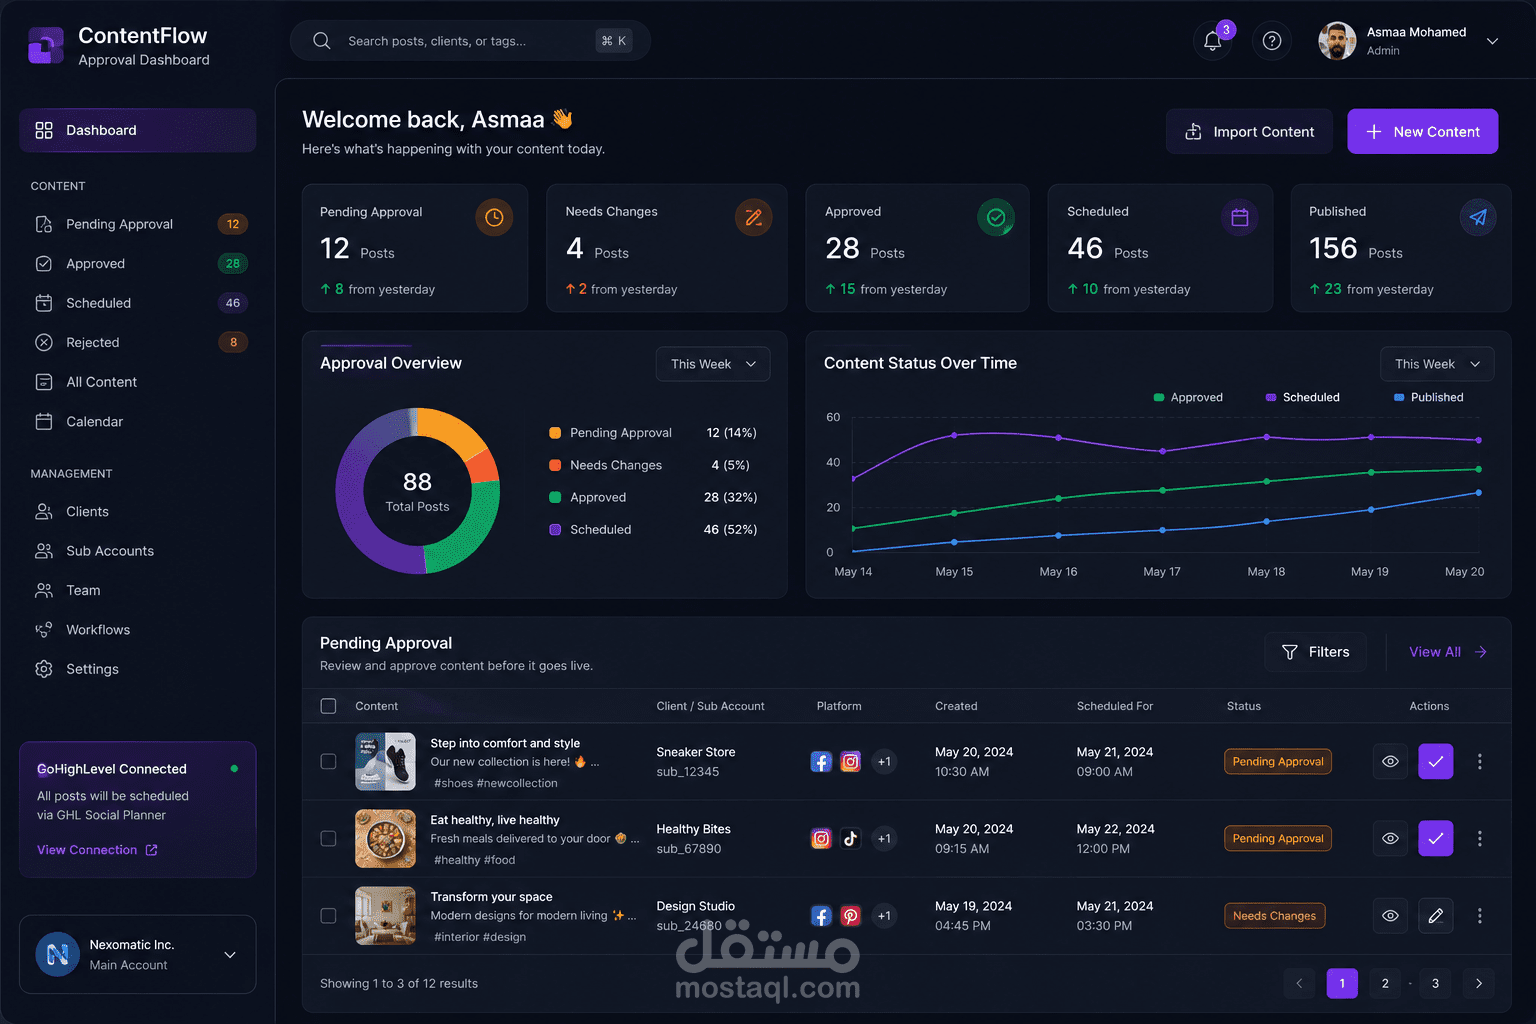This screenshot has width=1536, height=1024.
Task: Open Workflows in the sidebar
Action: click(137, 630)
